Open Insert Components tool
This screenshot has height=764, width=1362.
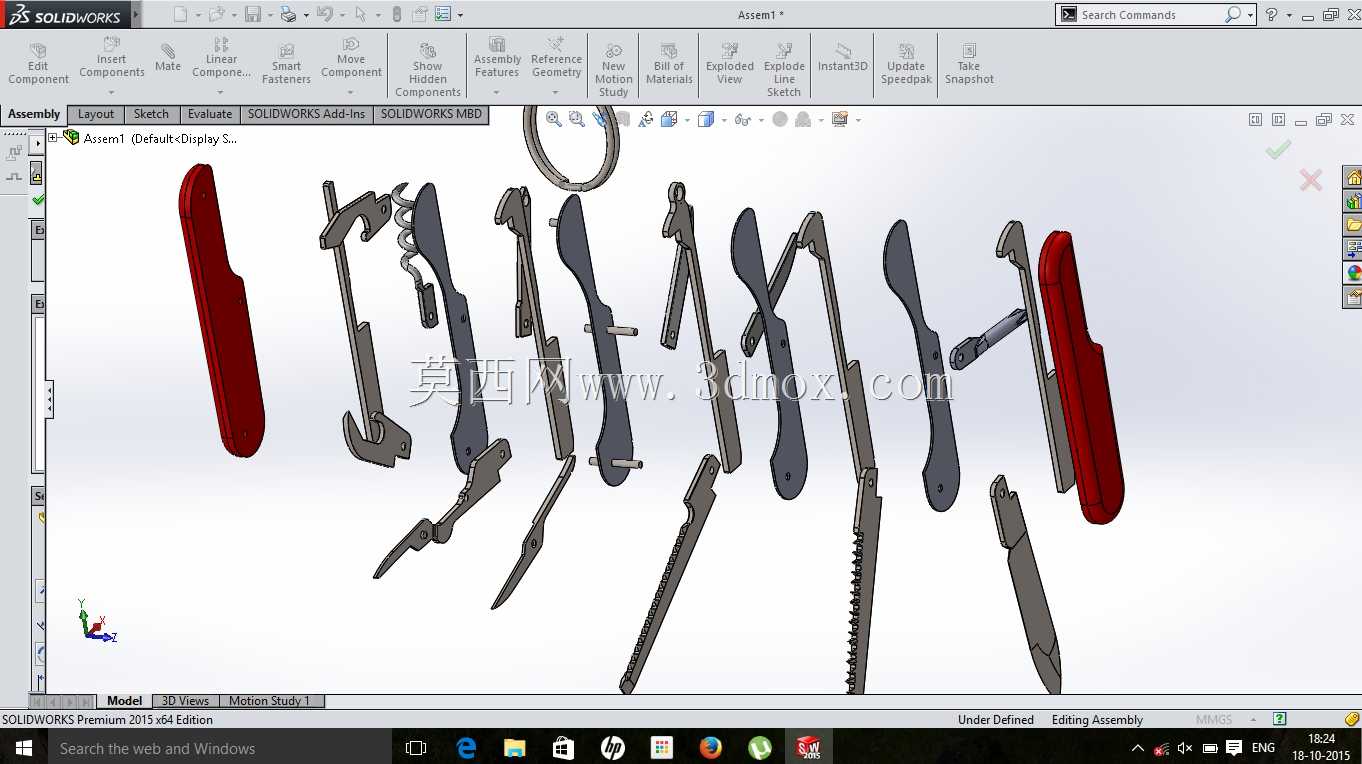pos(112,58)
